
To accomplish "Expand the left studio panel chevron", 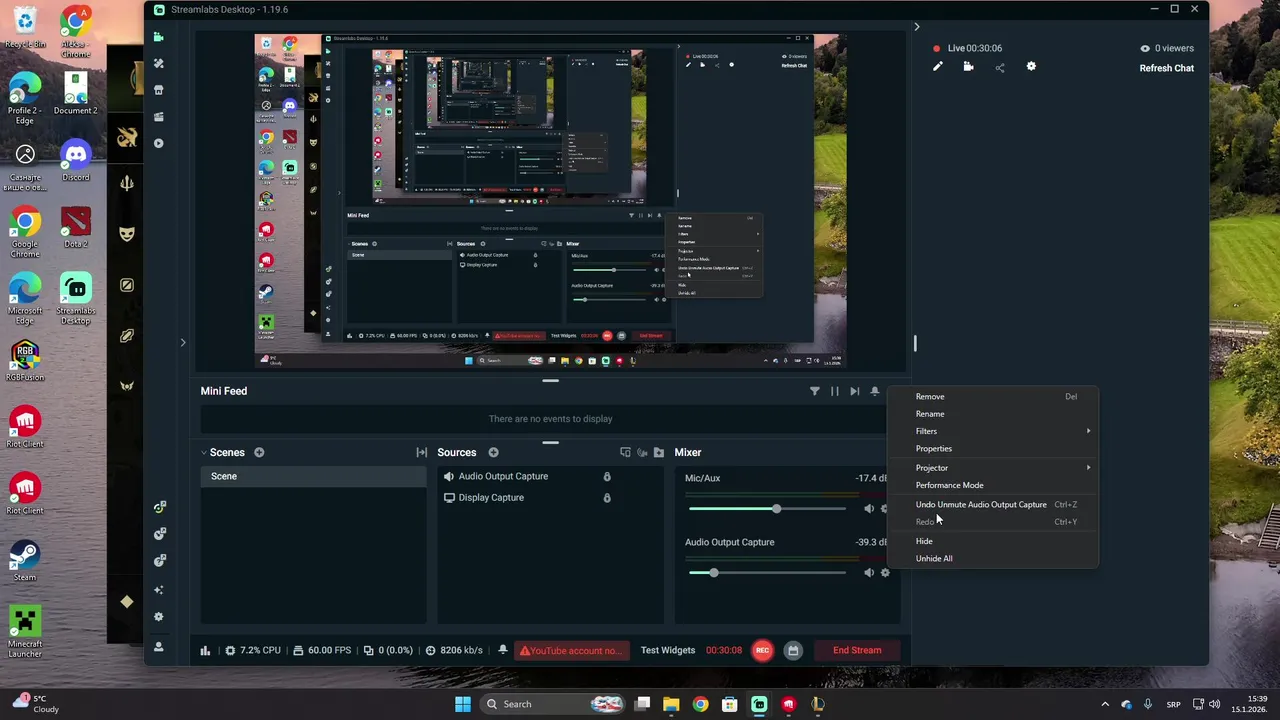I will pyautogui.click(x=183, y=343).
